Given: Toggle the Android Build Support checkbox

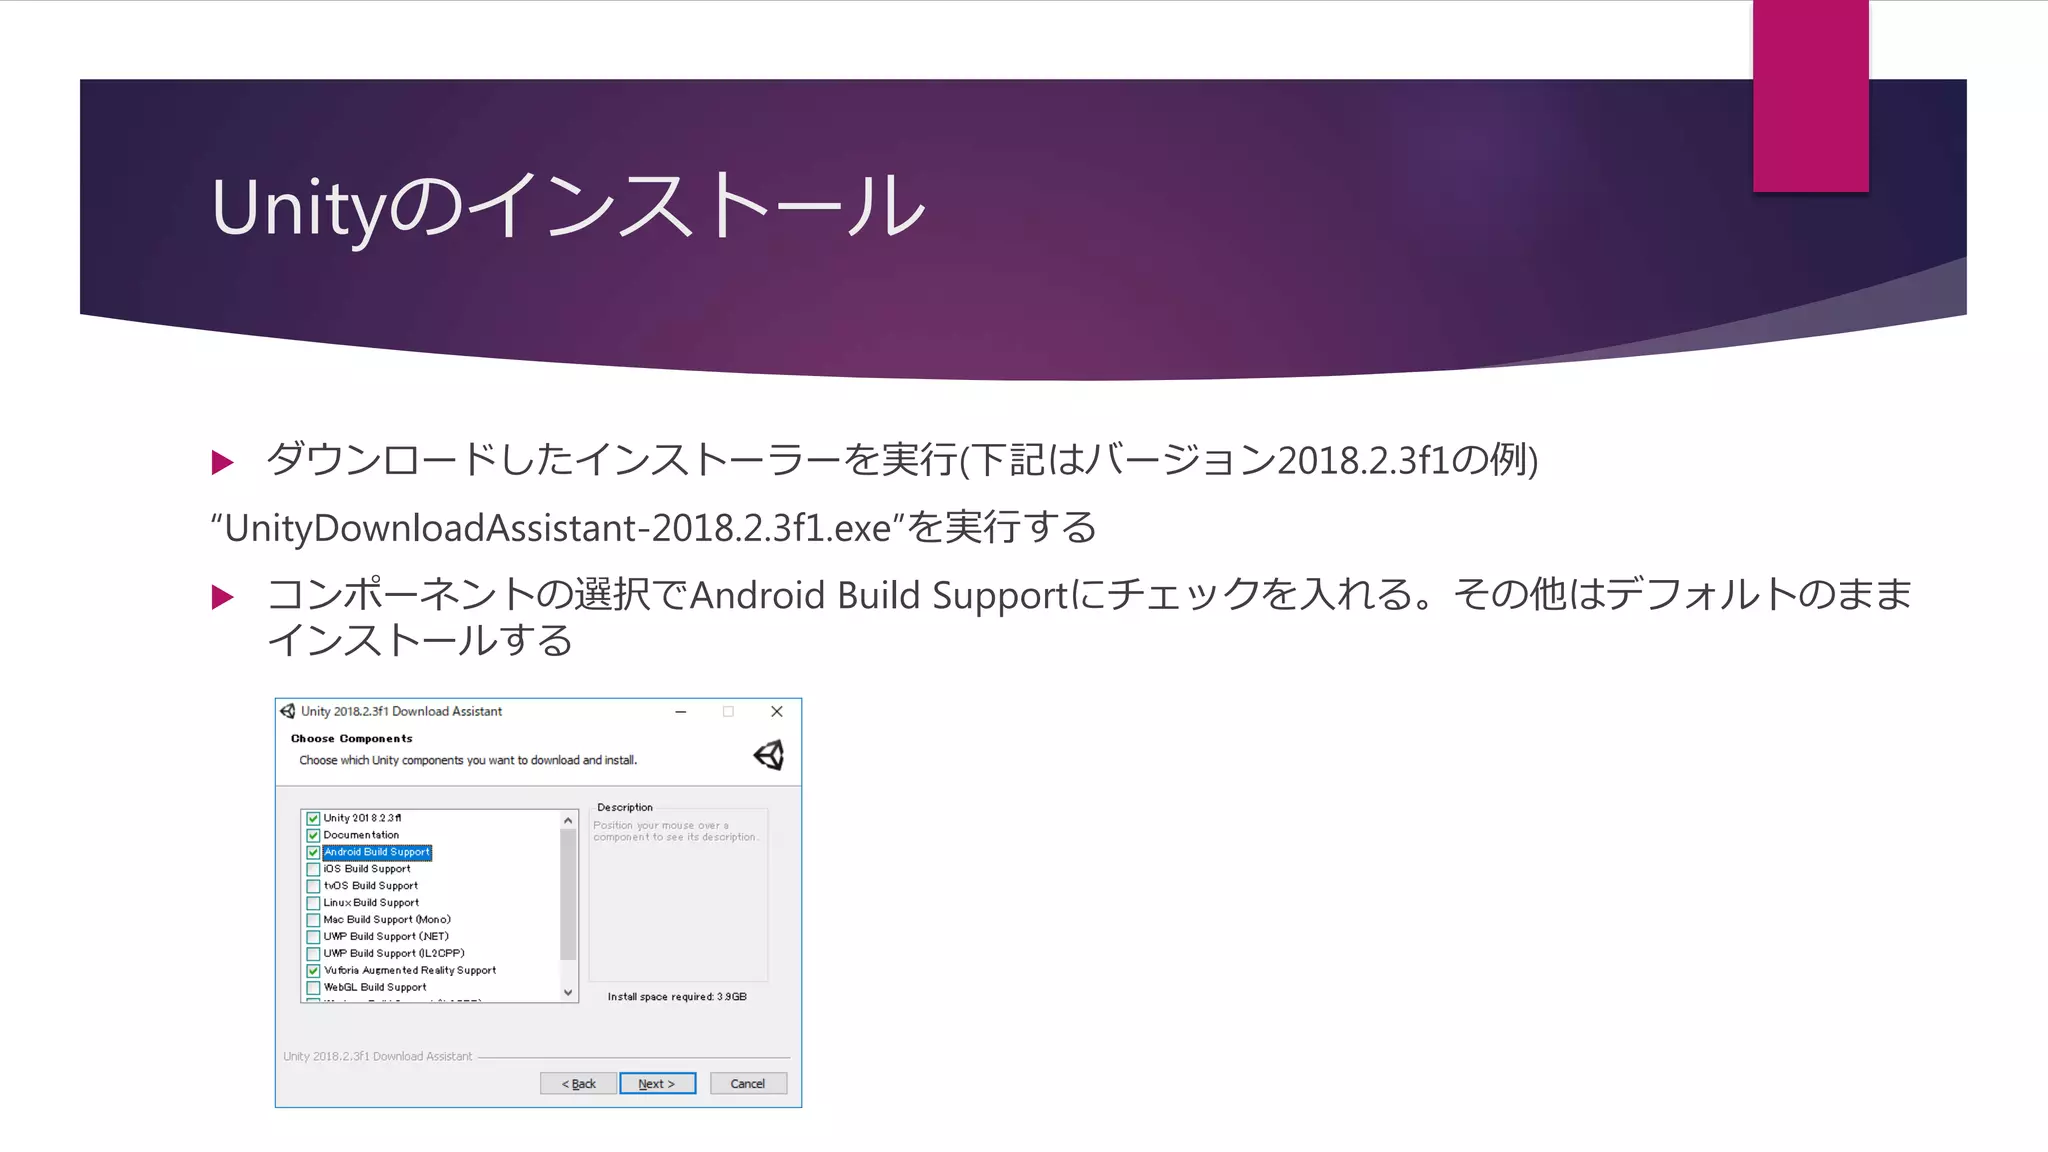Looking at the screenshot, I should coord(313,852).
